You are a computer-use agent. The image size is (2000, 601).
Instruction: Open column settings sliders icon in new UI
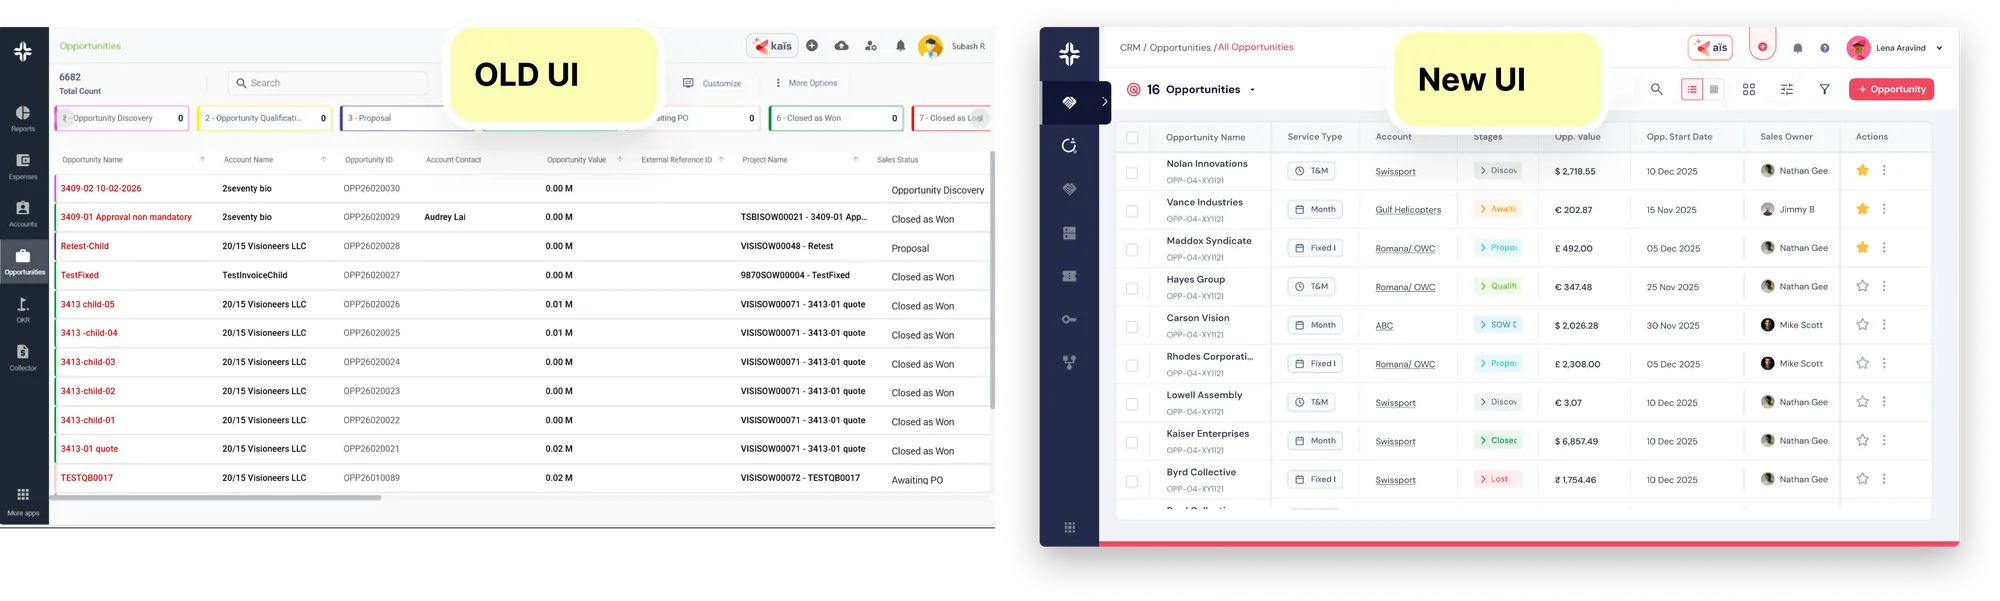(x=1787, y=89)
